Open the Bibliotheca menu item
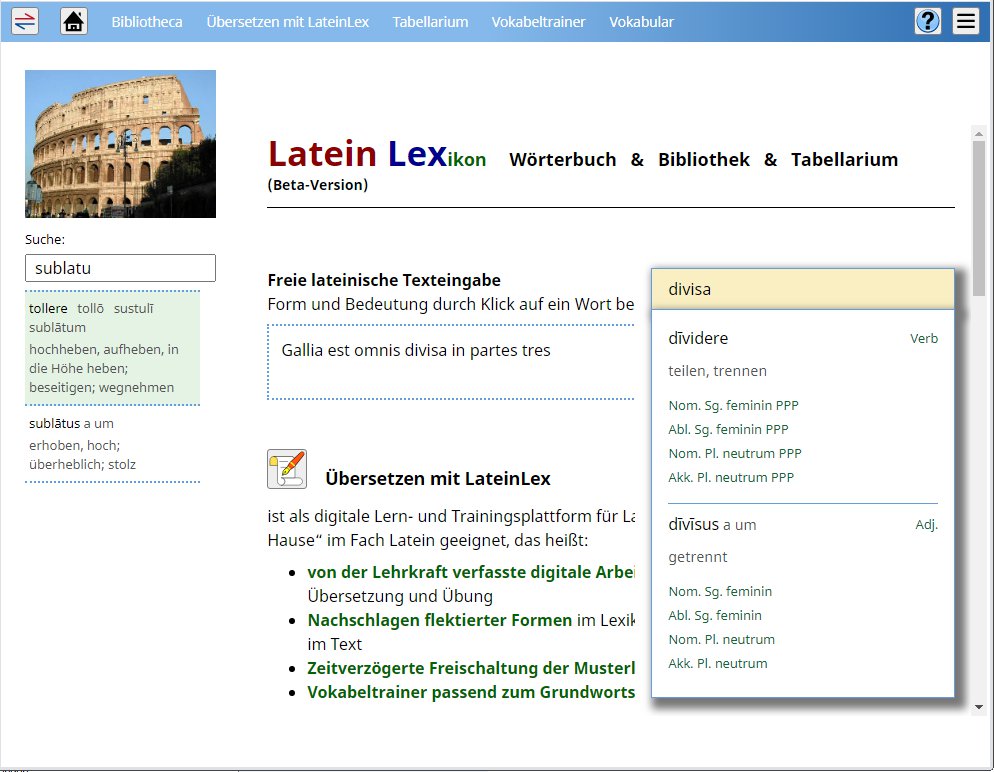 [x=147, y=22]
